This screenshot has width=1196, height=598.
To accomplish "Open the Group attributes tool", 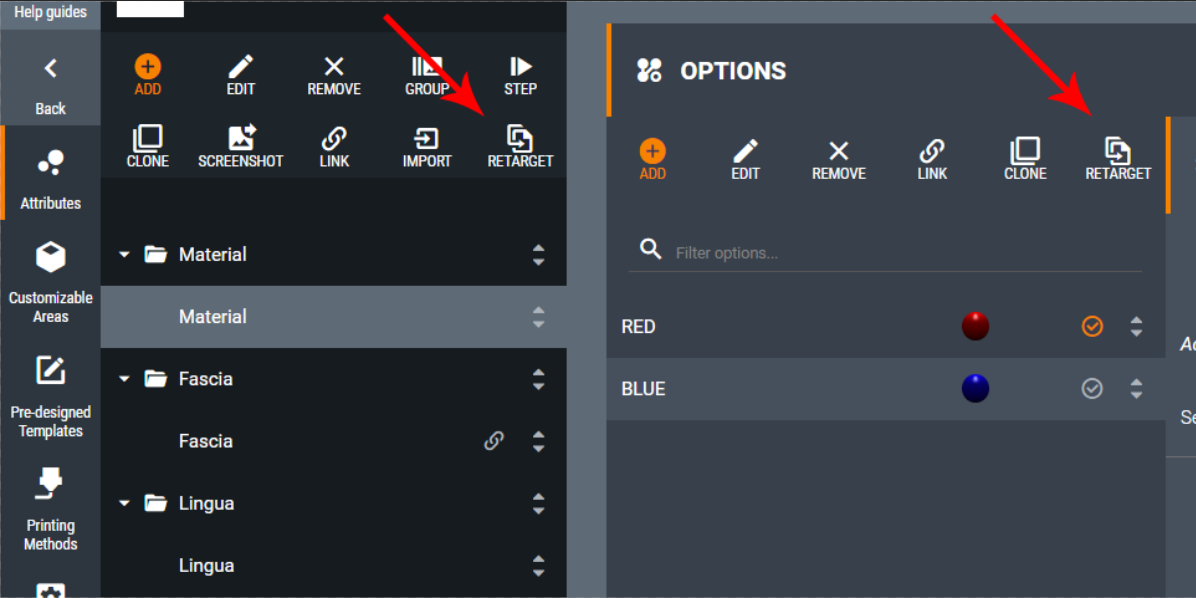I will (427, 76).
